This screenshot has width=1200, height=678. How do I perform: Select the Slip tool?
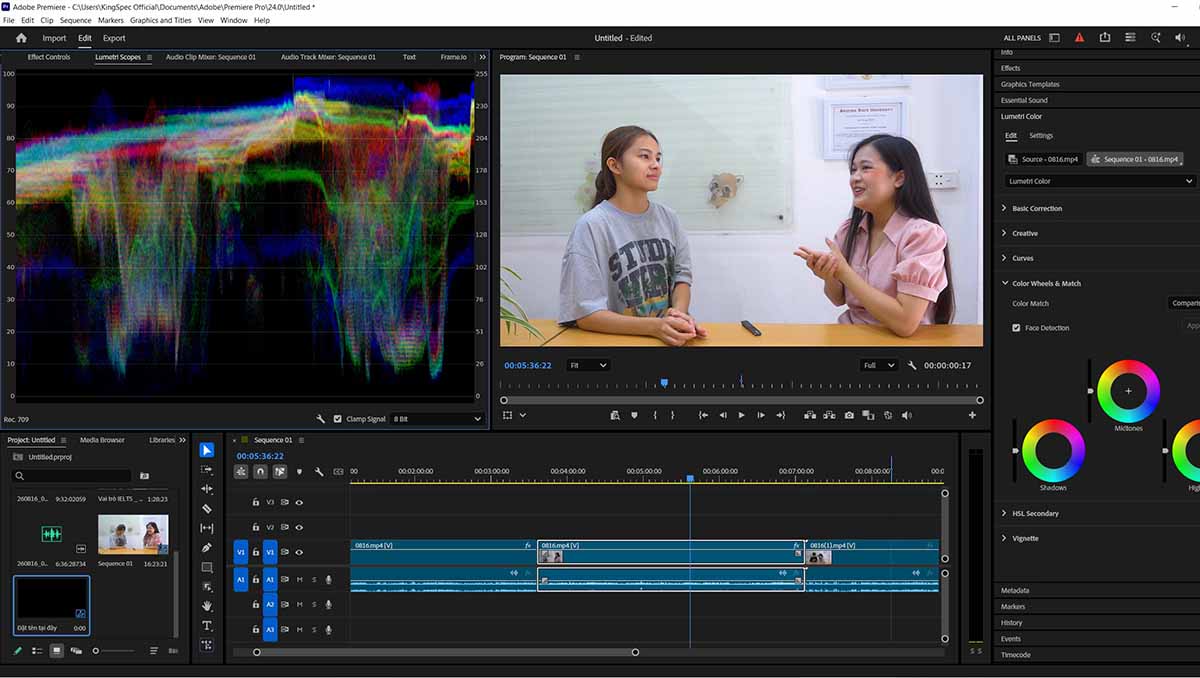pyautogui.click(x=207, y=528)
